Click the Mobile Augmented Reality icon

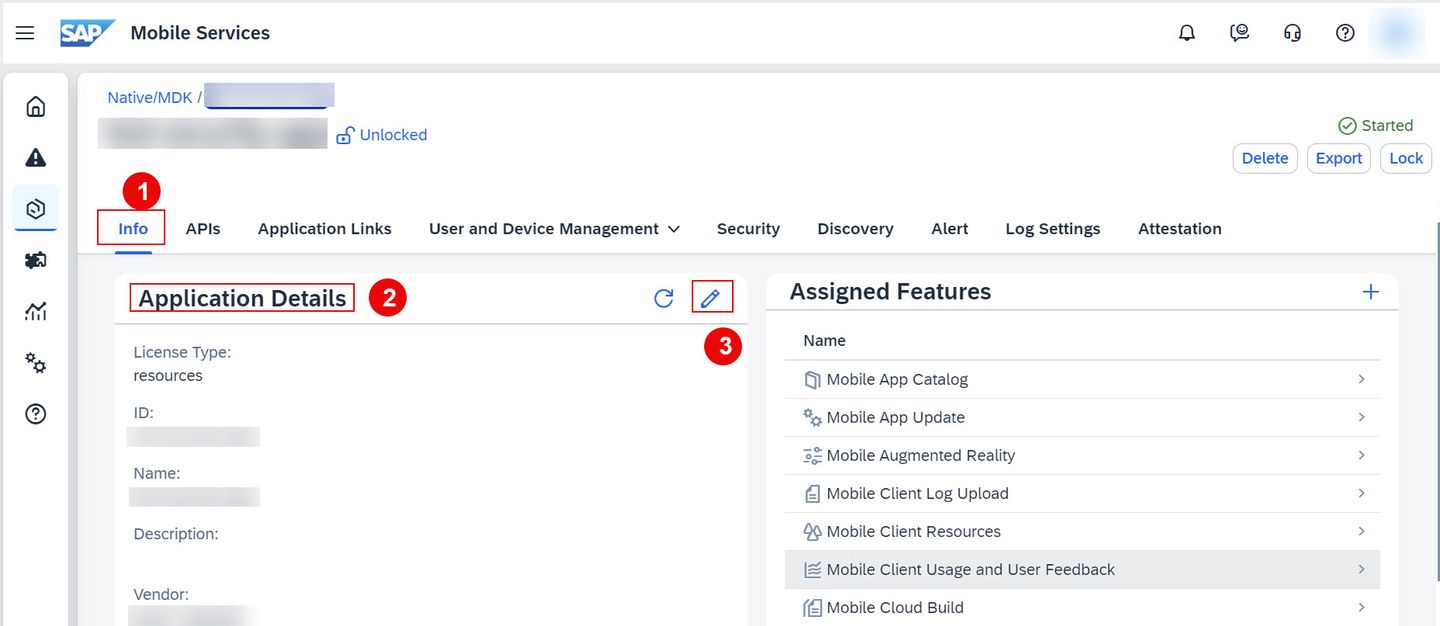click(x=812, y=456)
